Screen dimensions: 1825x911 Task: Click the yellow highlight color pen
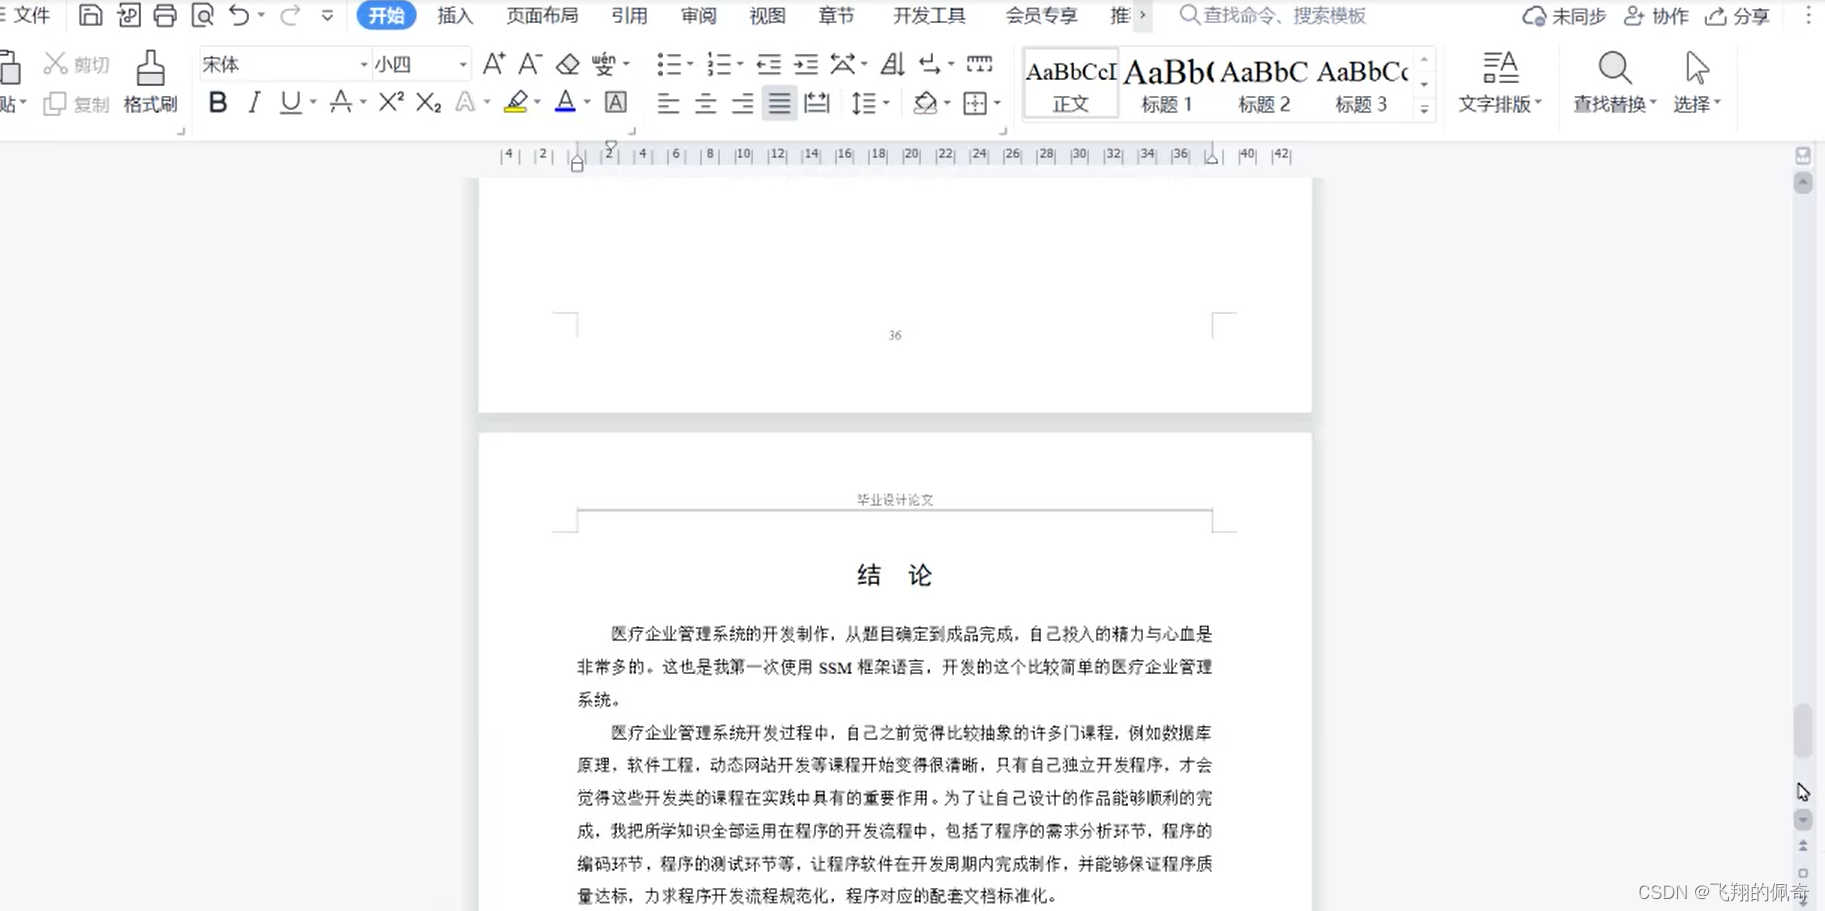pyautogui.click(x=516, y=102)
